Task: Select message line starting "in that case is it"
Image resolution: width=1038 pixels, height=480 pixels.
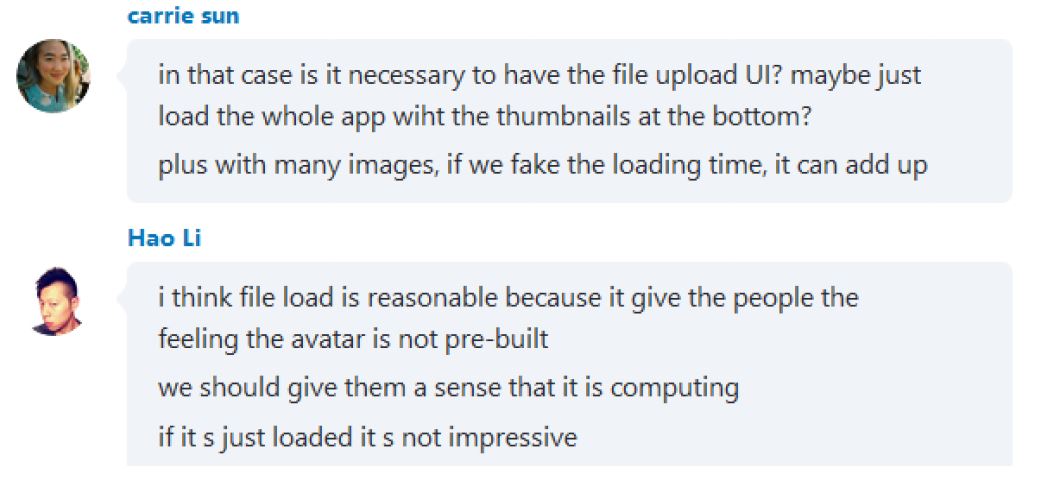Action: click(540, 75)
